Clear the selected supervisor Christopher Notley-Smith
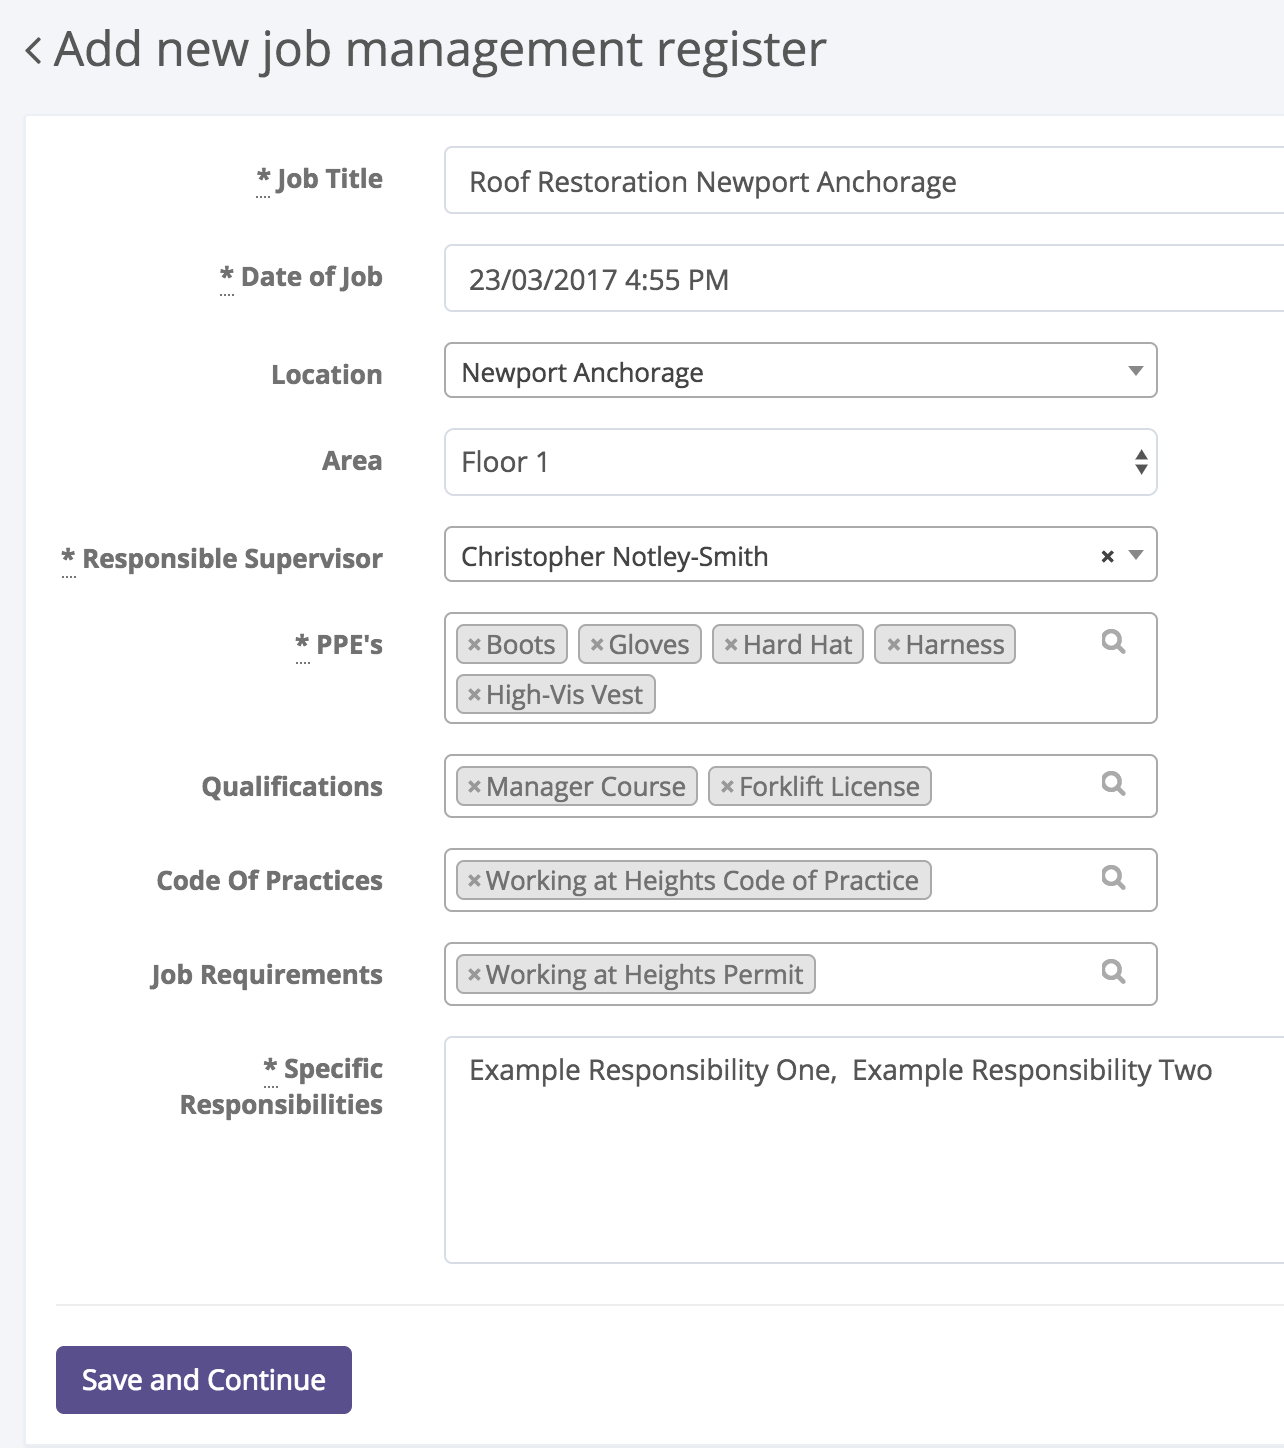 1107,557
